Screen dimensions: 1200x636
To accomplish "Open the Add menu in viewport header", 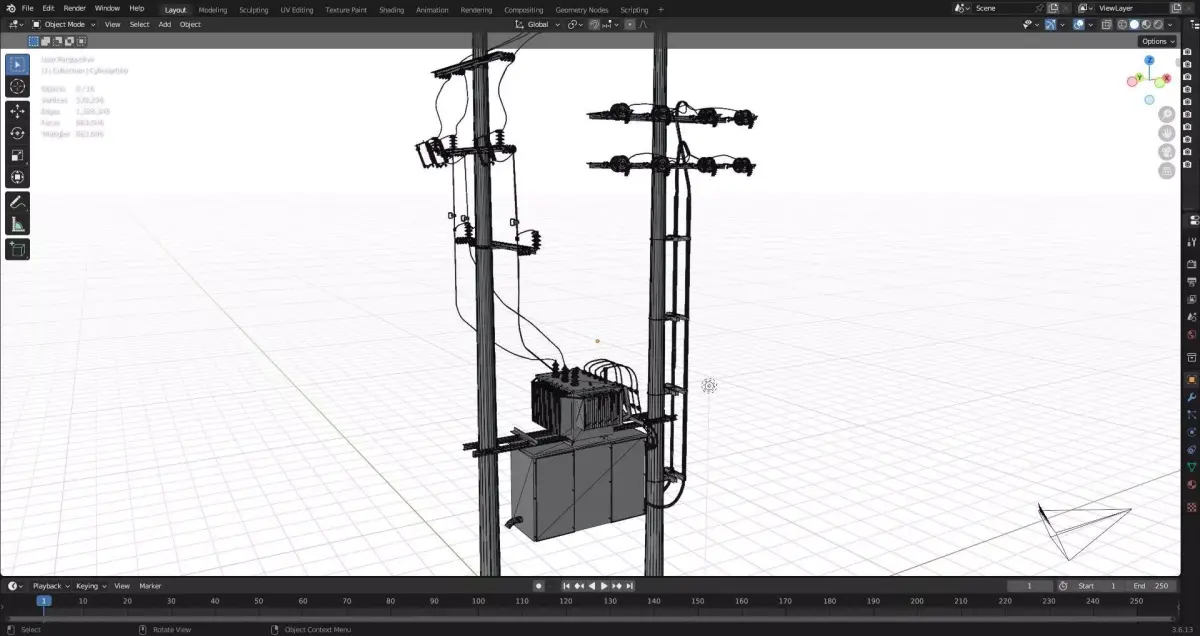I will coord(164,24).
